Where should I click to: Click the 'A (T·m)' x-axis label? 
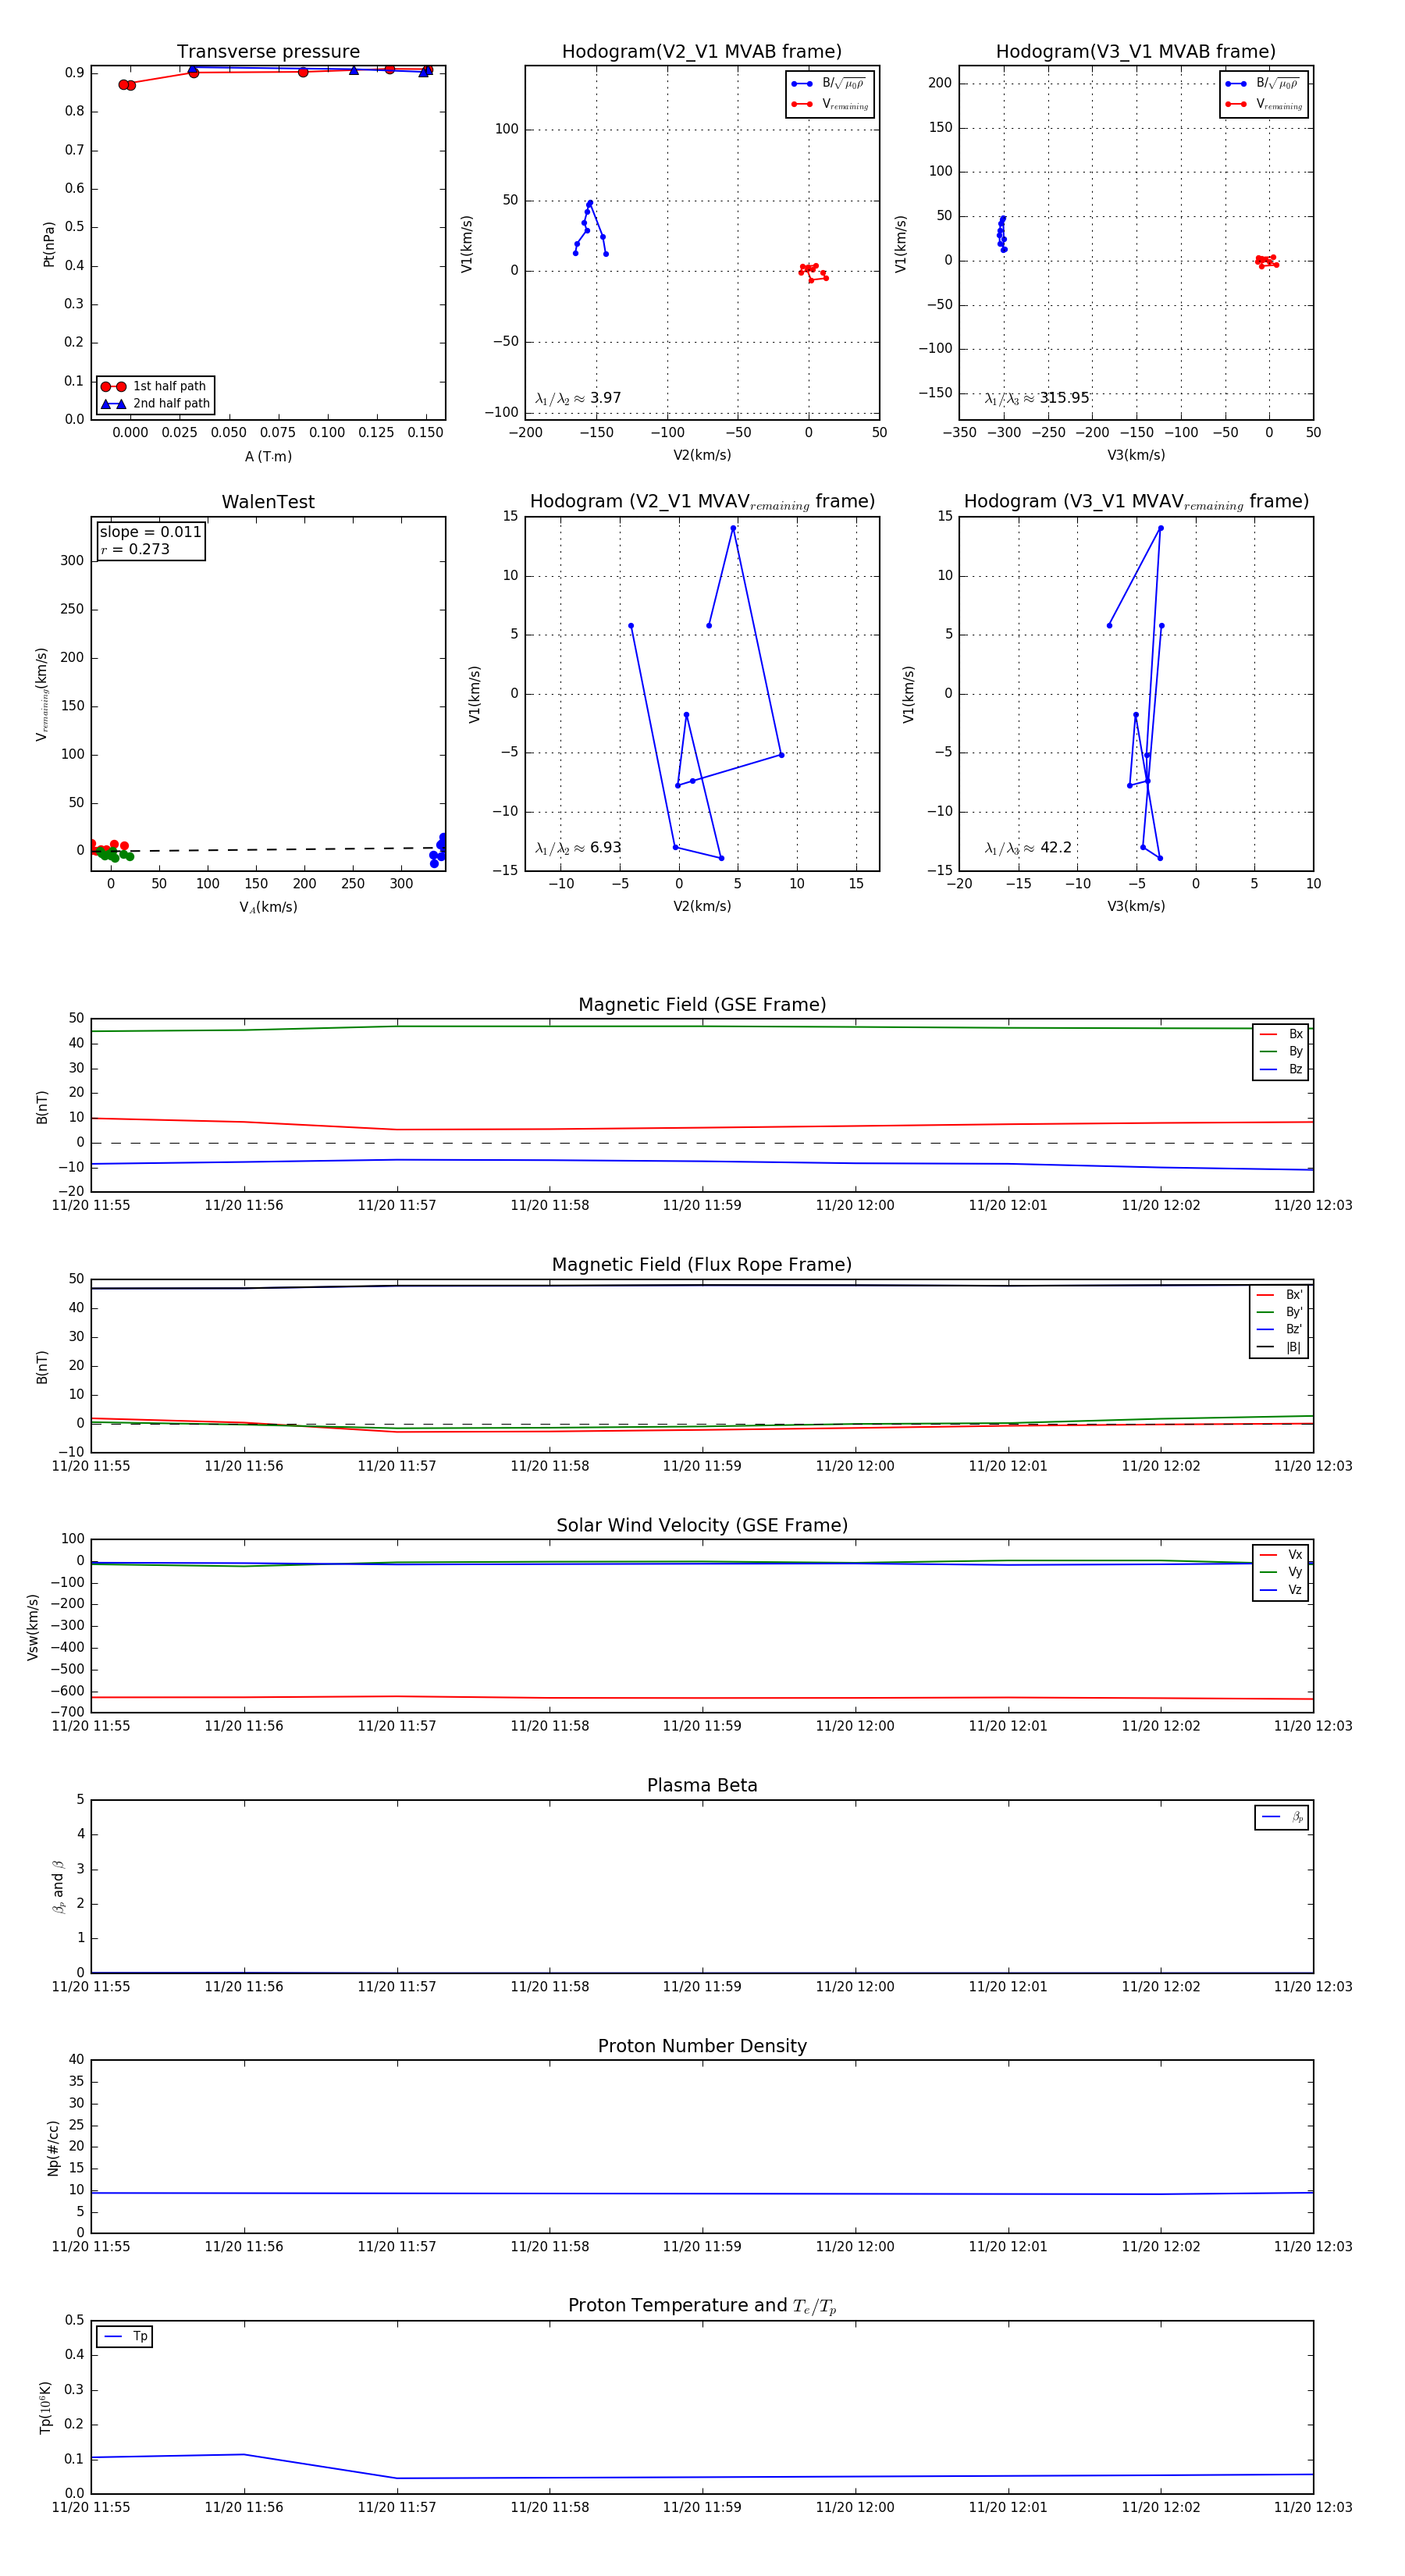tap(268, 457)
